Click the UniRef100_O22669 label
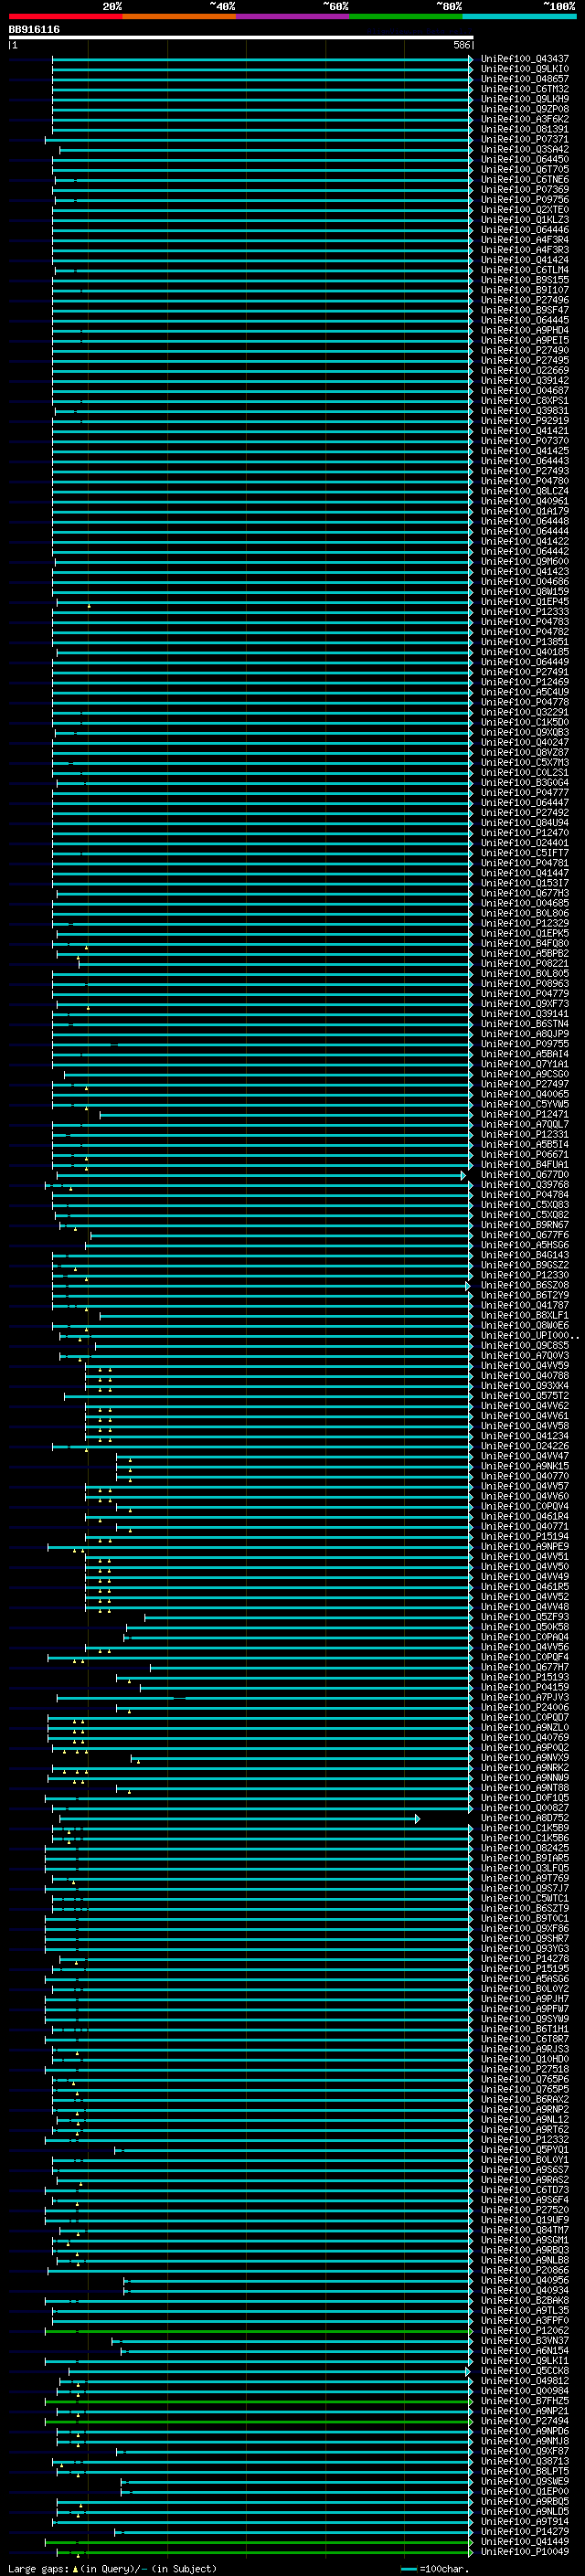 tap(525, 371)
